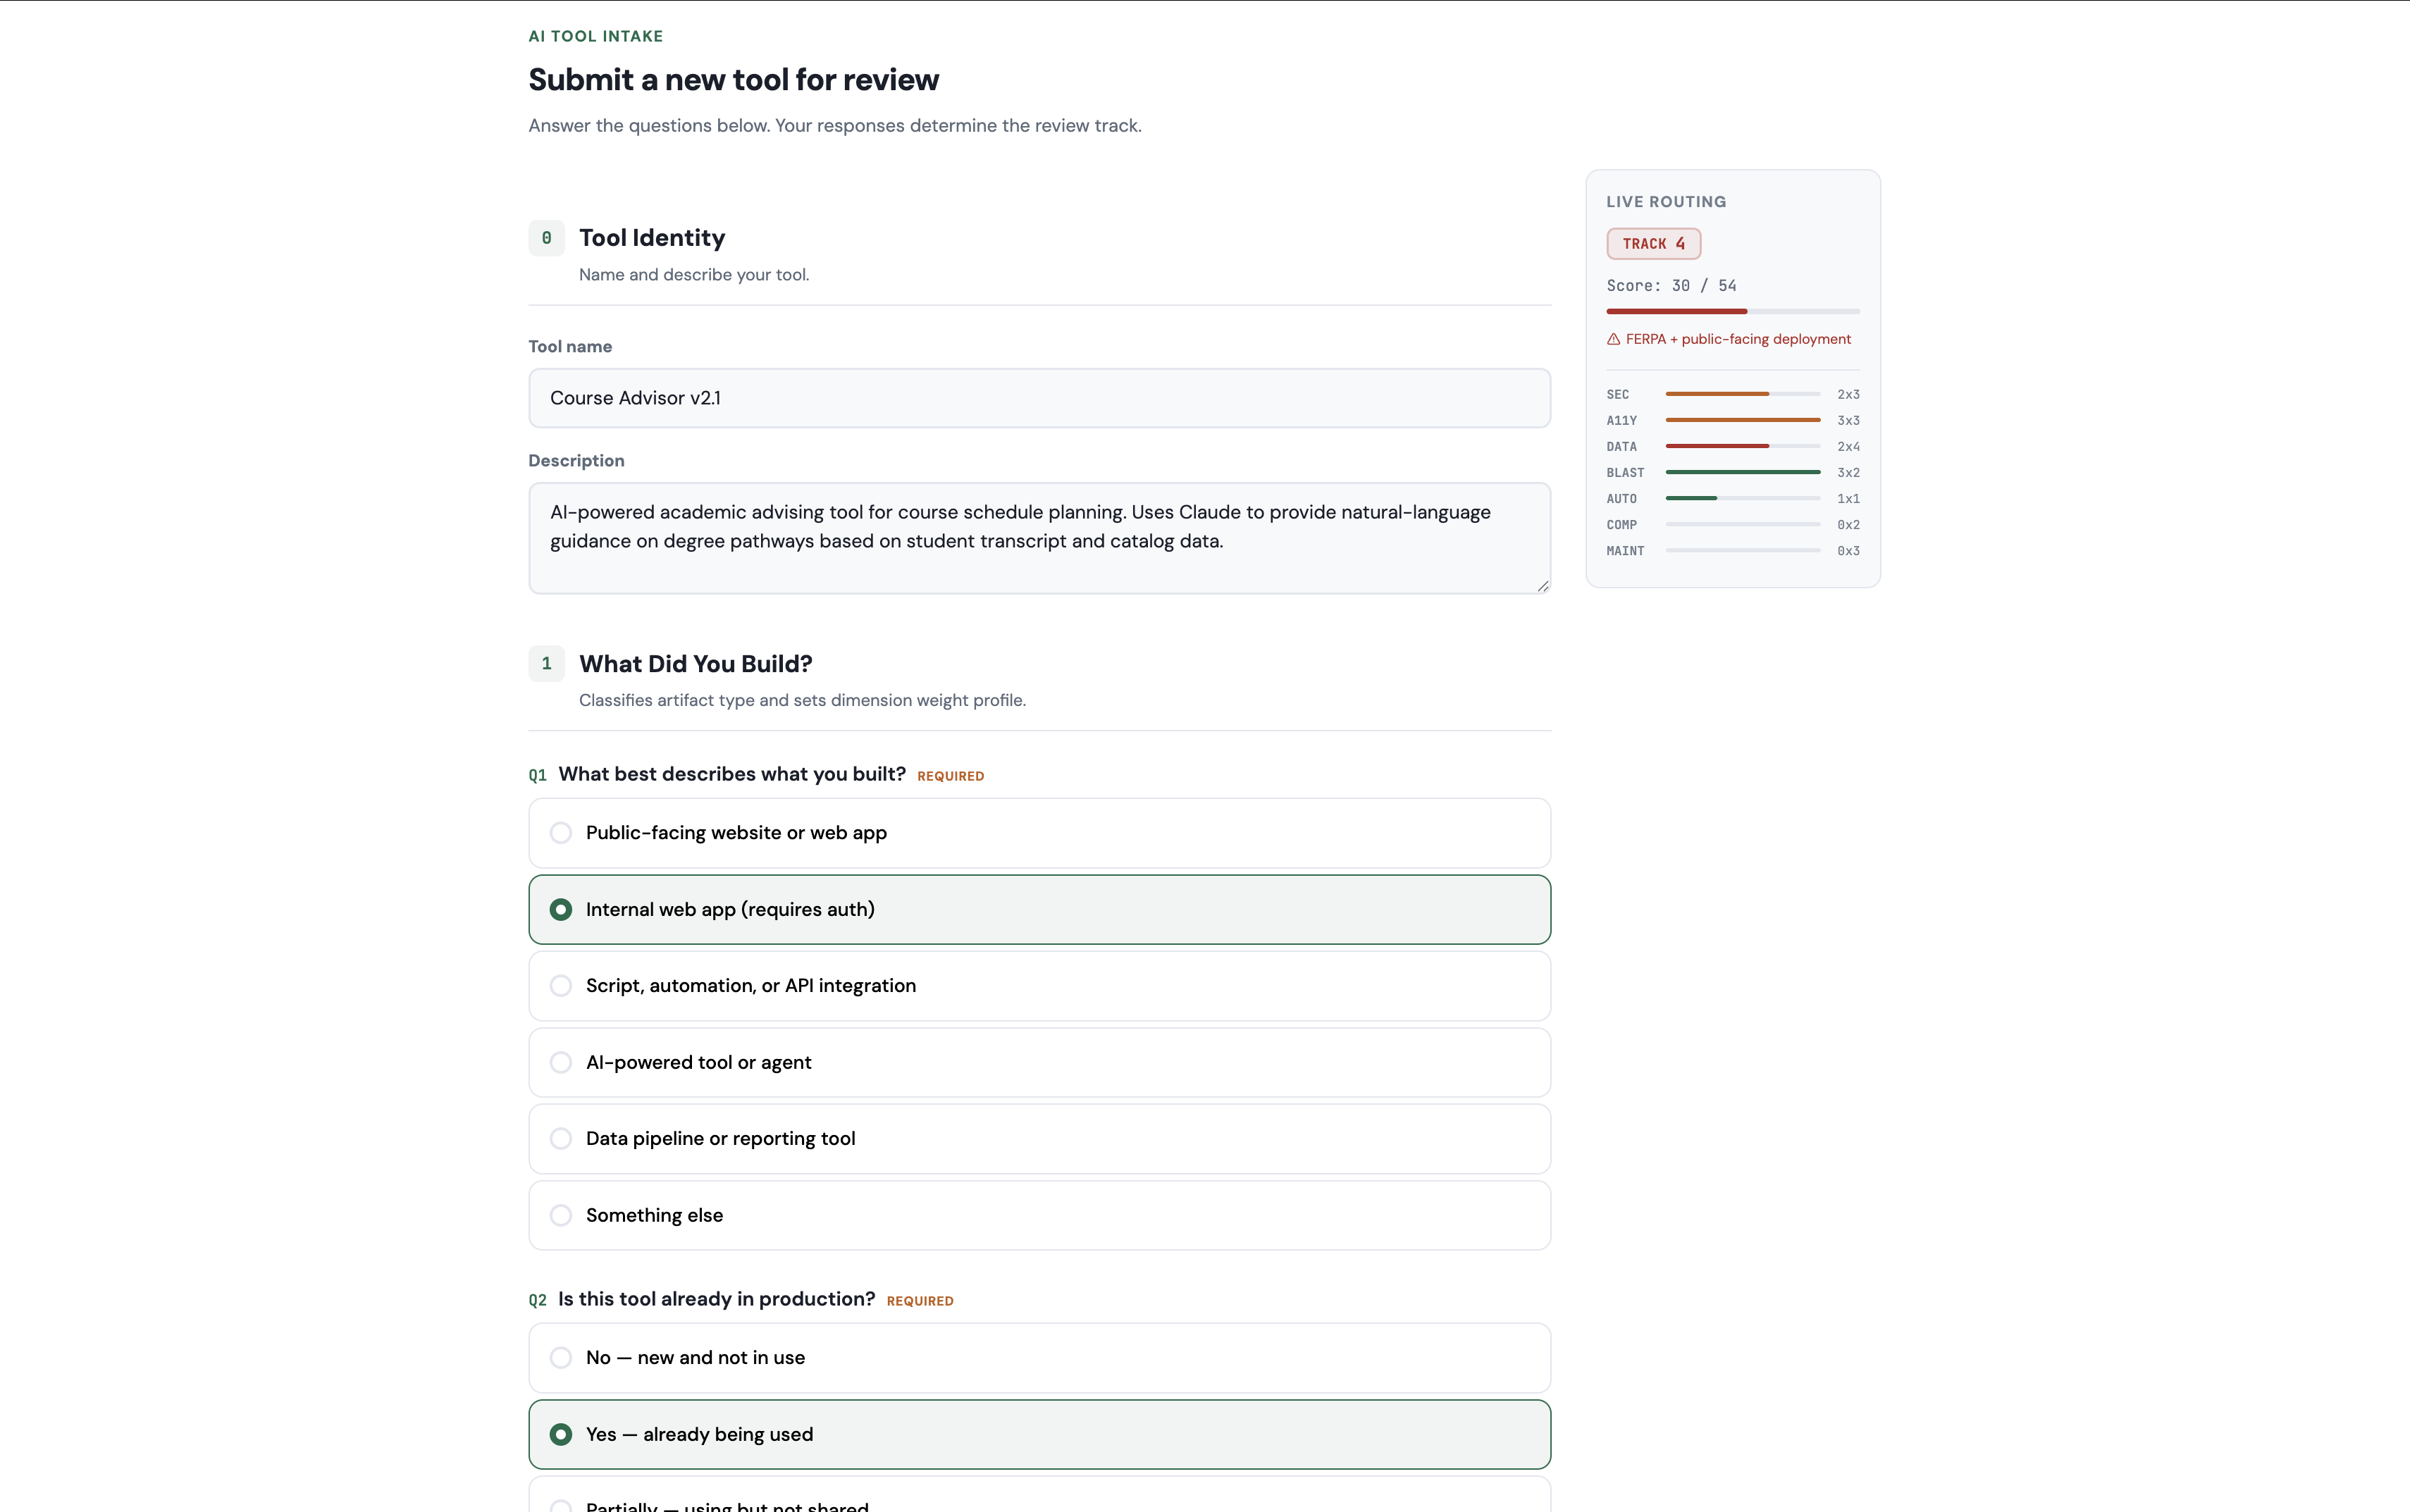Click the Description textarea resize handle
Image resolution: width=2410 pixels, height=1512 pixels.
[1542, 587]
